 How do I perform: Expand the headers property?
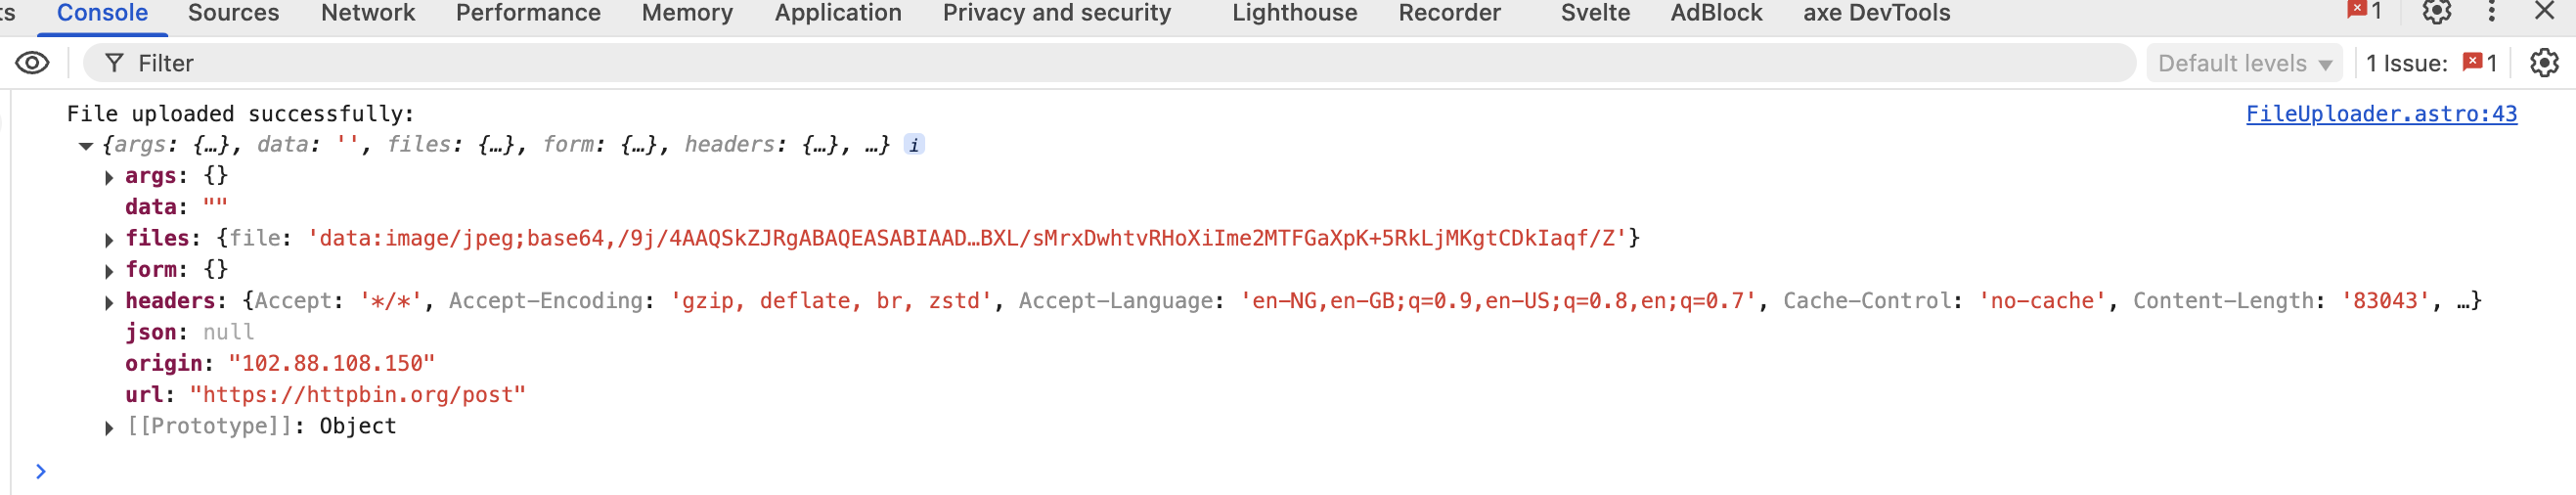pyautogui.click(x=109, y=302)
